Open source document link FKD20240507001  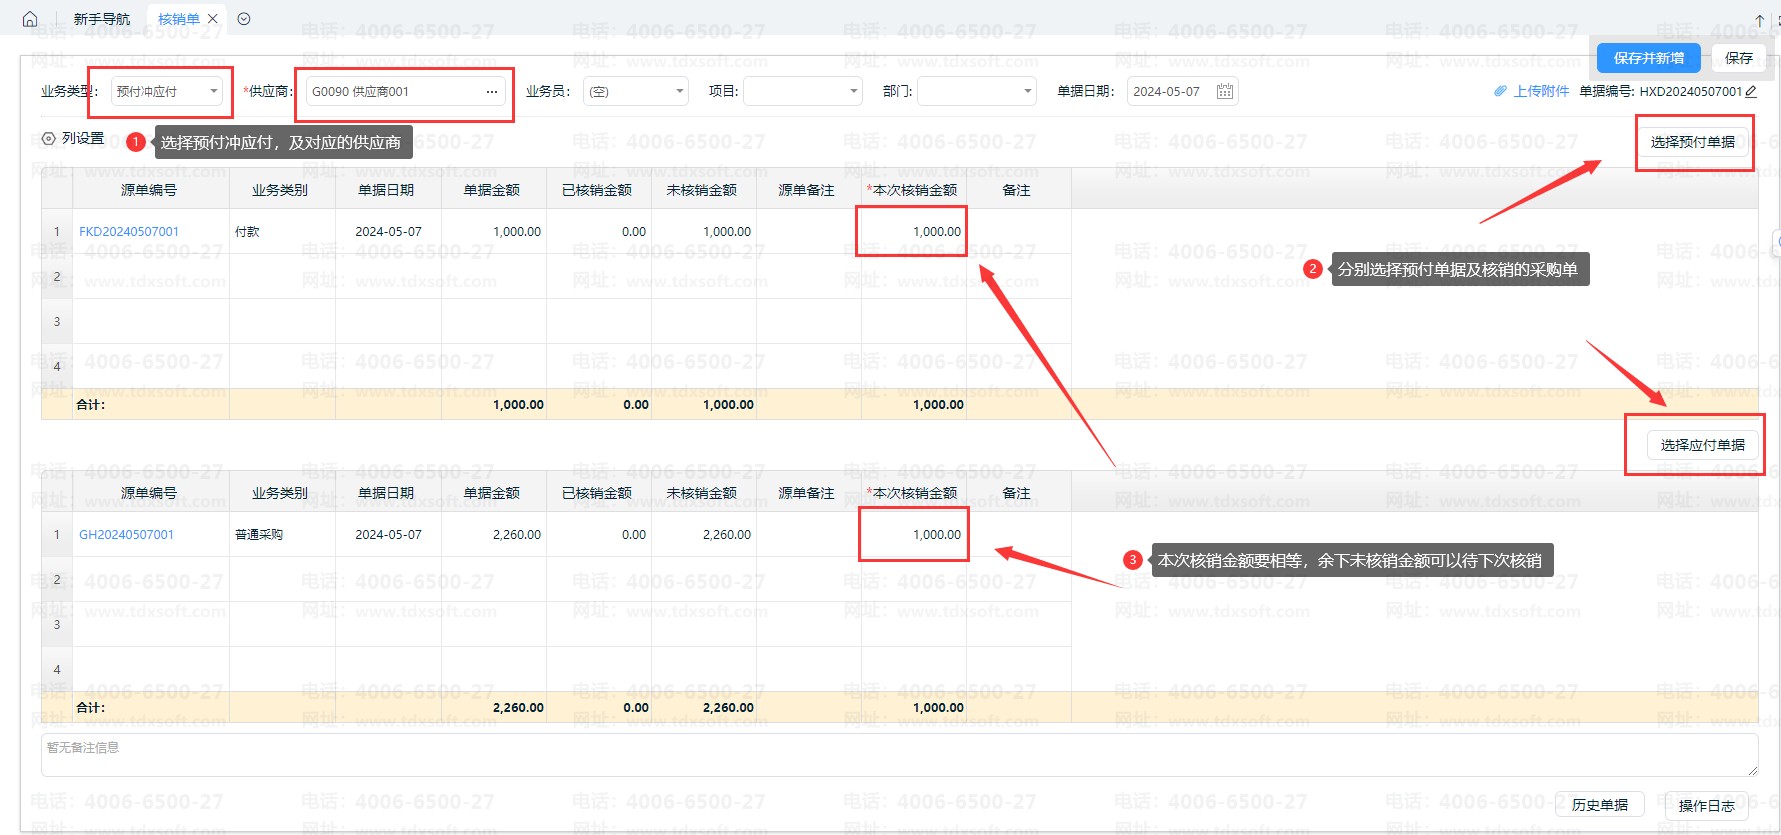pos(129,232)
